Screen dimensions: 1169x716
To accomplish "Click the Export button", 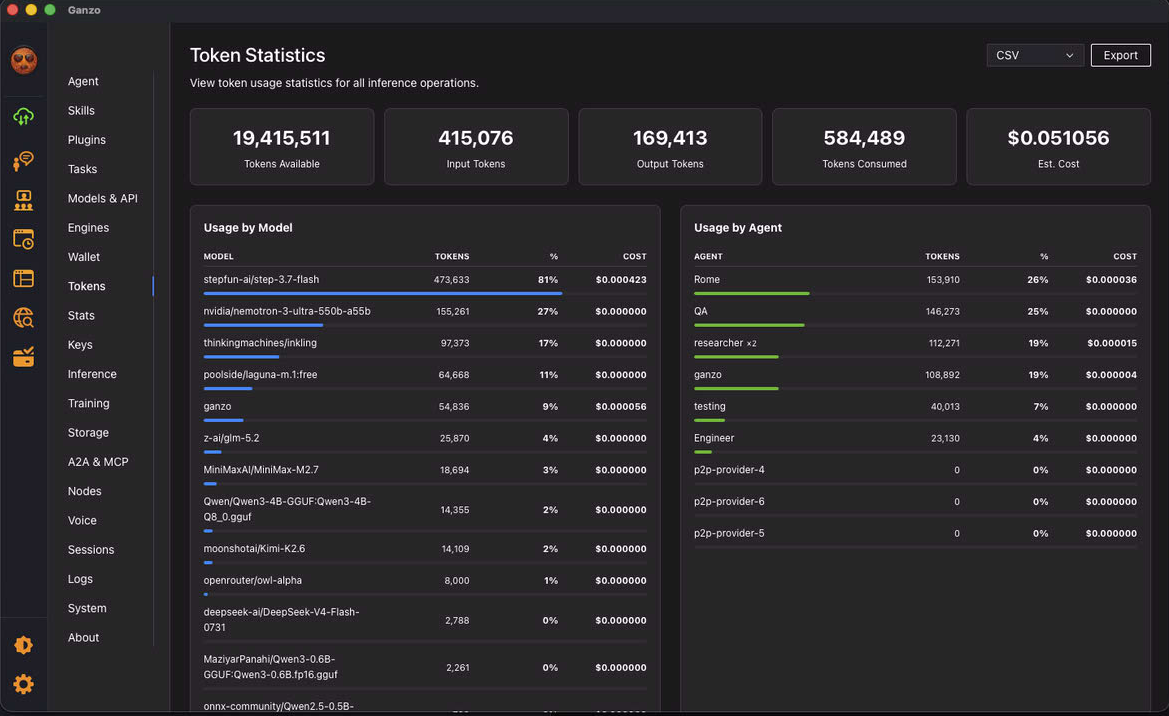I will point(1121,55).
